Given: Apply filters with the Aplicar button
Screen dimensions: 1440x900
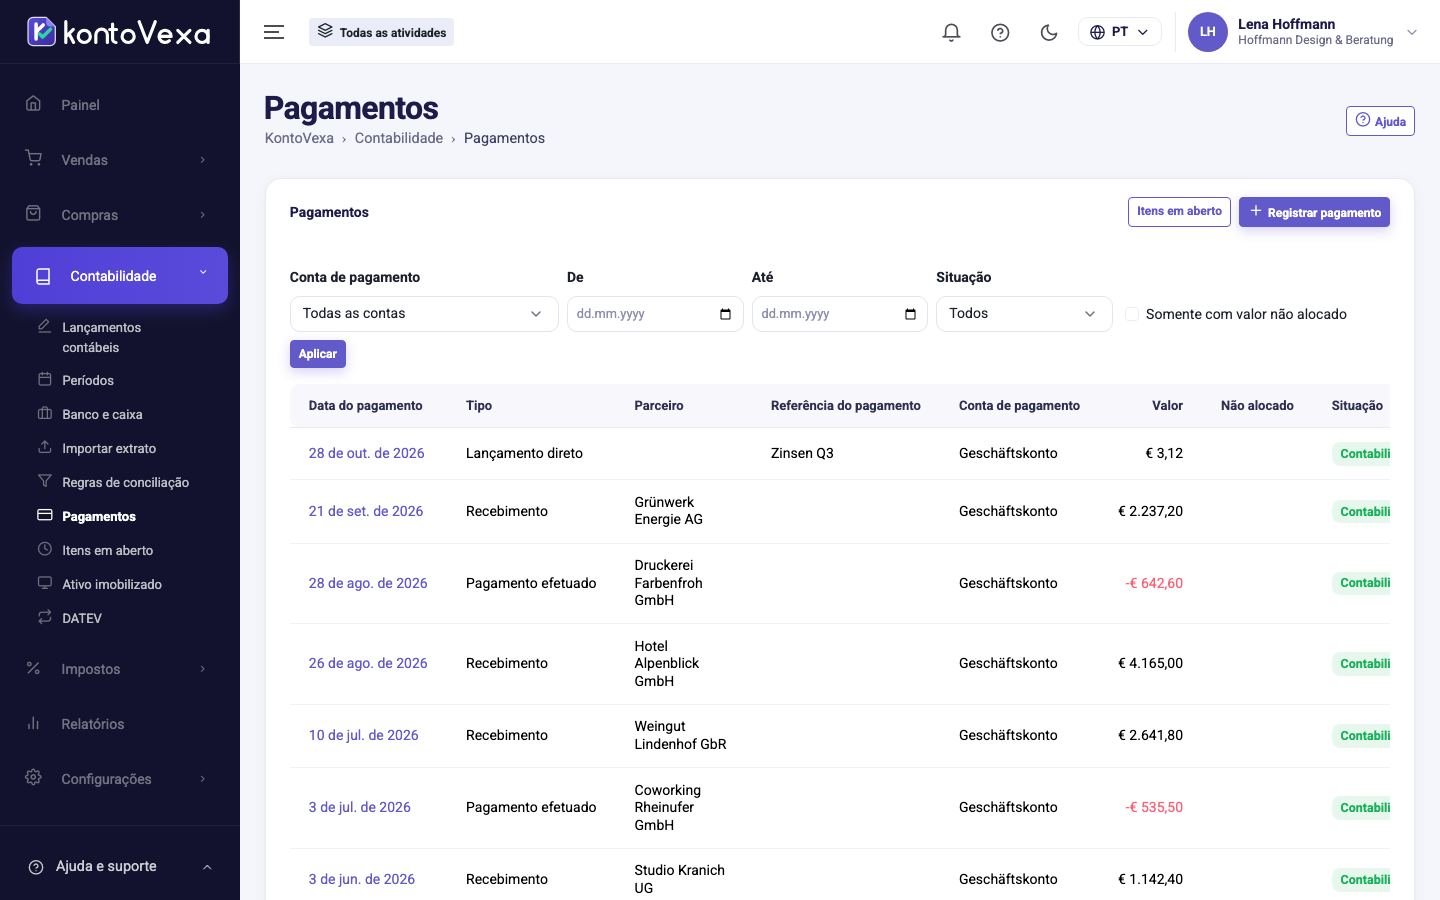Looking at the screenshot, I should tap(318, 354).
